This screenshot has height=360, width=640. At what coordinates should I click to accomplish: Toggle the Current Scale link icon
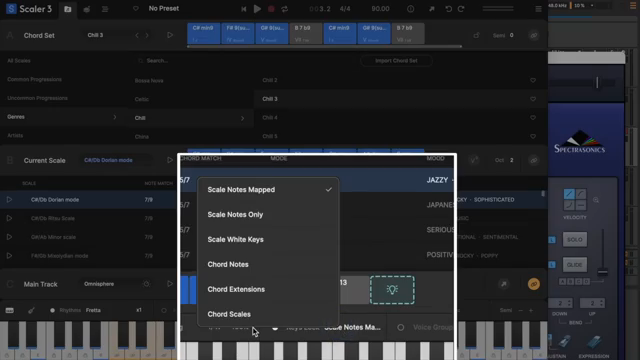(533, 160)
